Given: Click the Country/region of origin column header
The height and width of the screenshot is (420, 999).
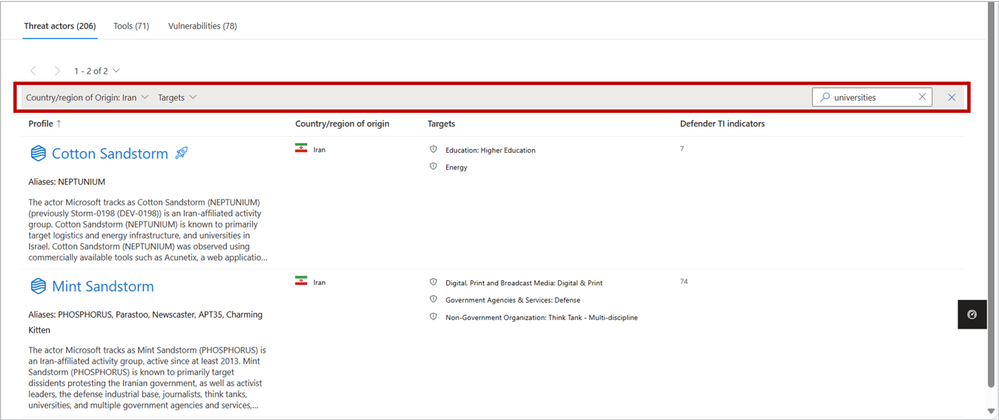Looking at the screenshot, I should pyautogui.click(x=342, y=124).
